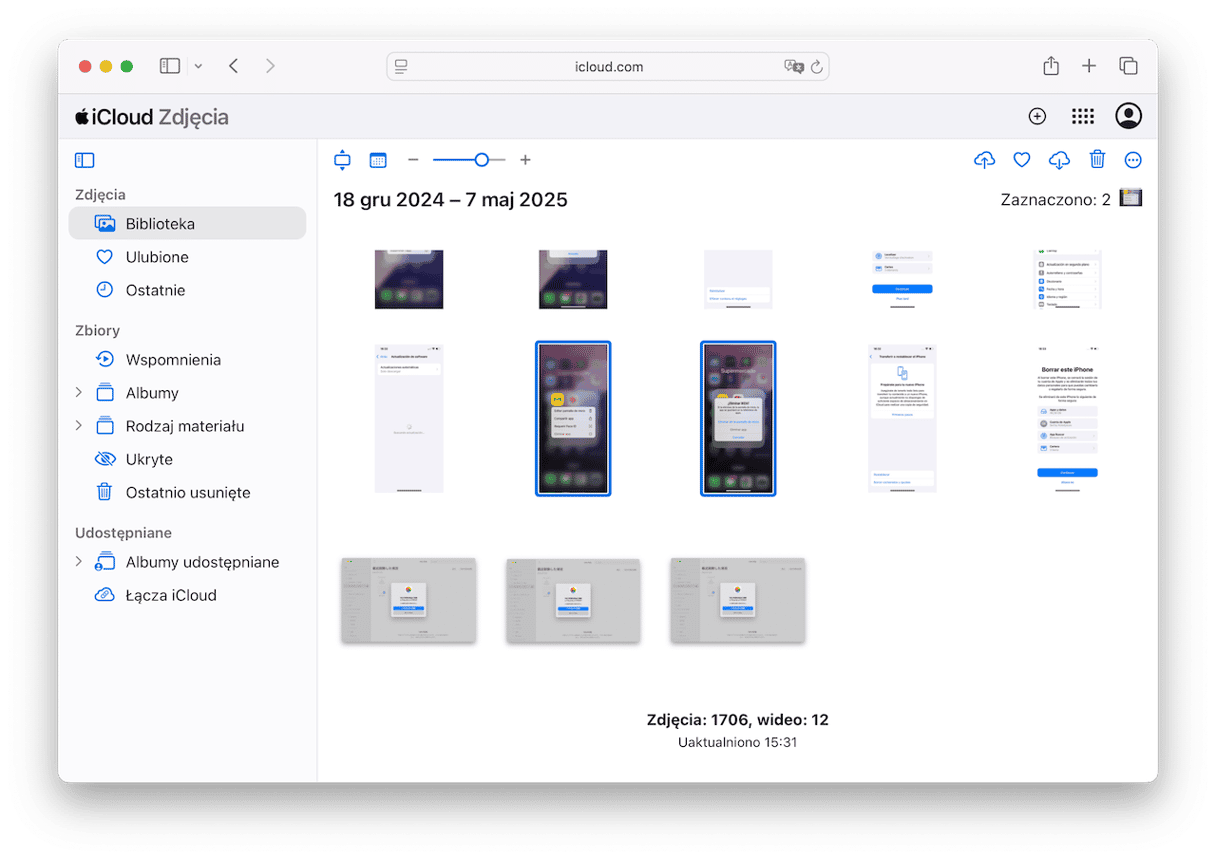
Task: Click the iCloud create plus-in-circle button
Action: 1037,117
